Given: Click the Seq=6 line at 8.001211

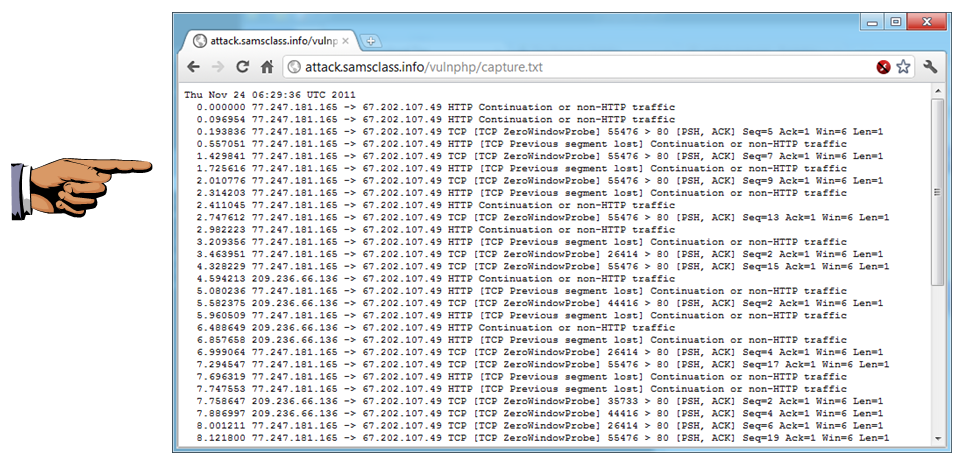Looking at the screenshot, I should (x=540, y=426).
